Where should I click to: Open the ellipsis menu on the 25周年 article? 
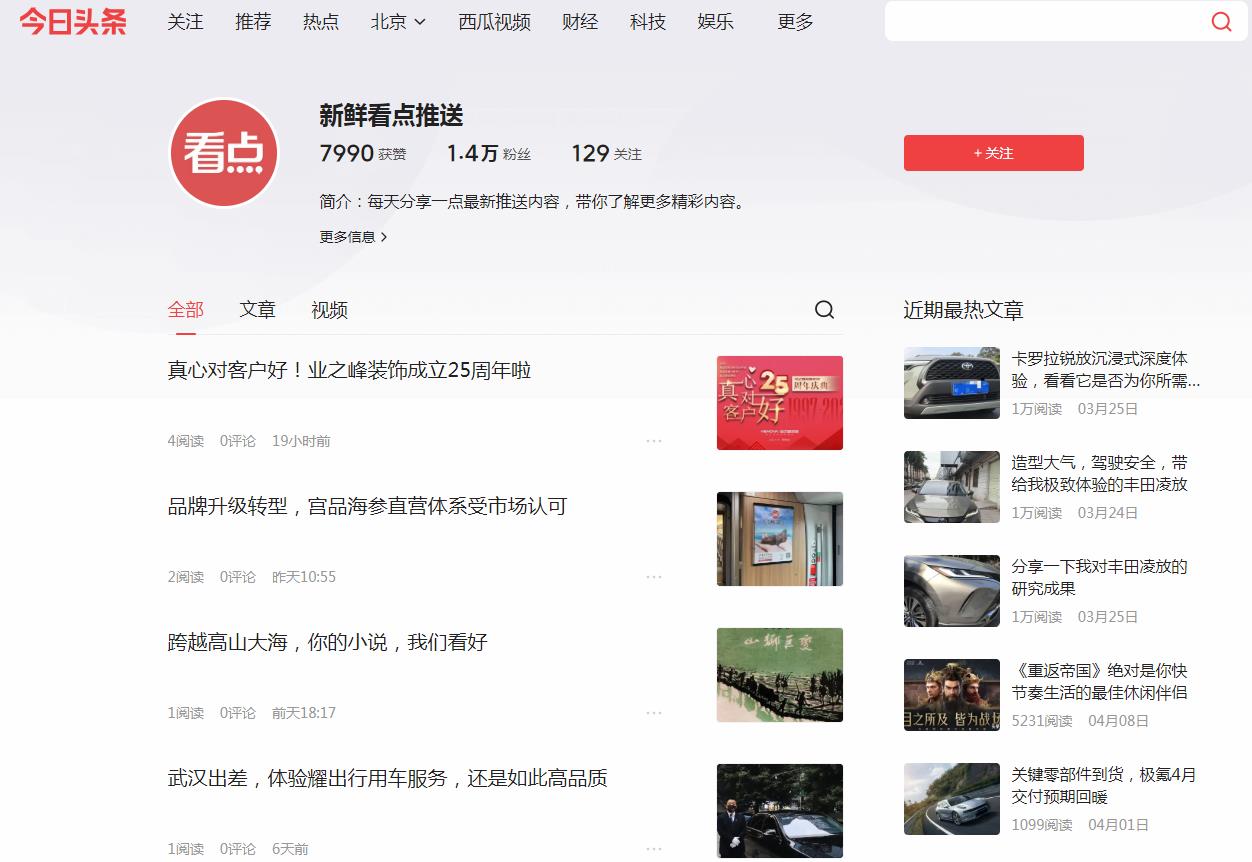[655, 440]
